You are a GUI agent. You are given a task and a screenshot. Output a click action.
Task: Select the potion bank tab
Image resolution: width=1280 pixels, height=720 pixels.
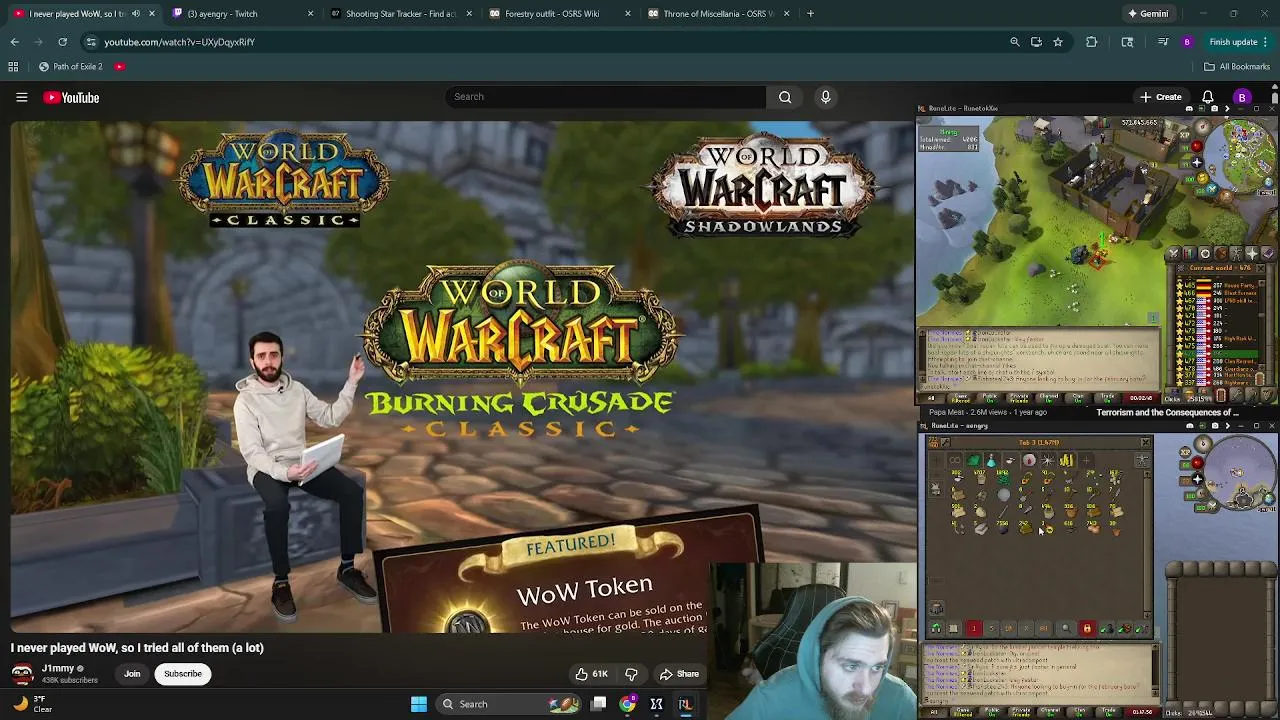(x=991, y=460)
